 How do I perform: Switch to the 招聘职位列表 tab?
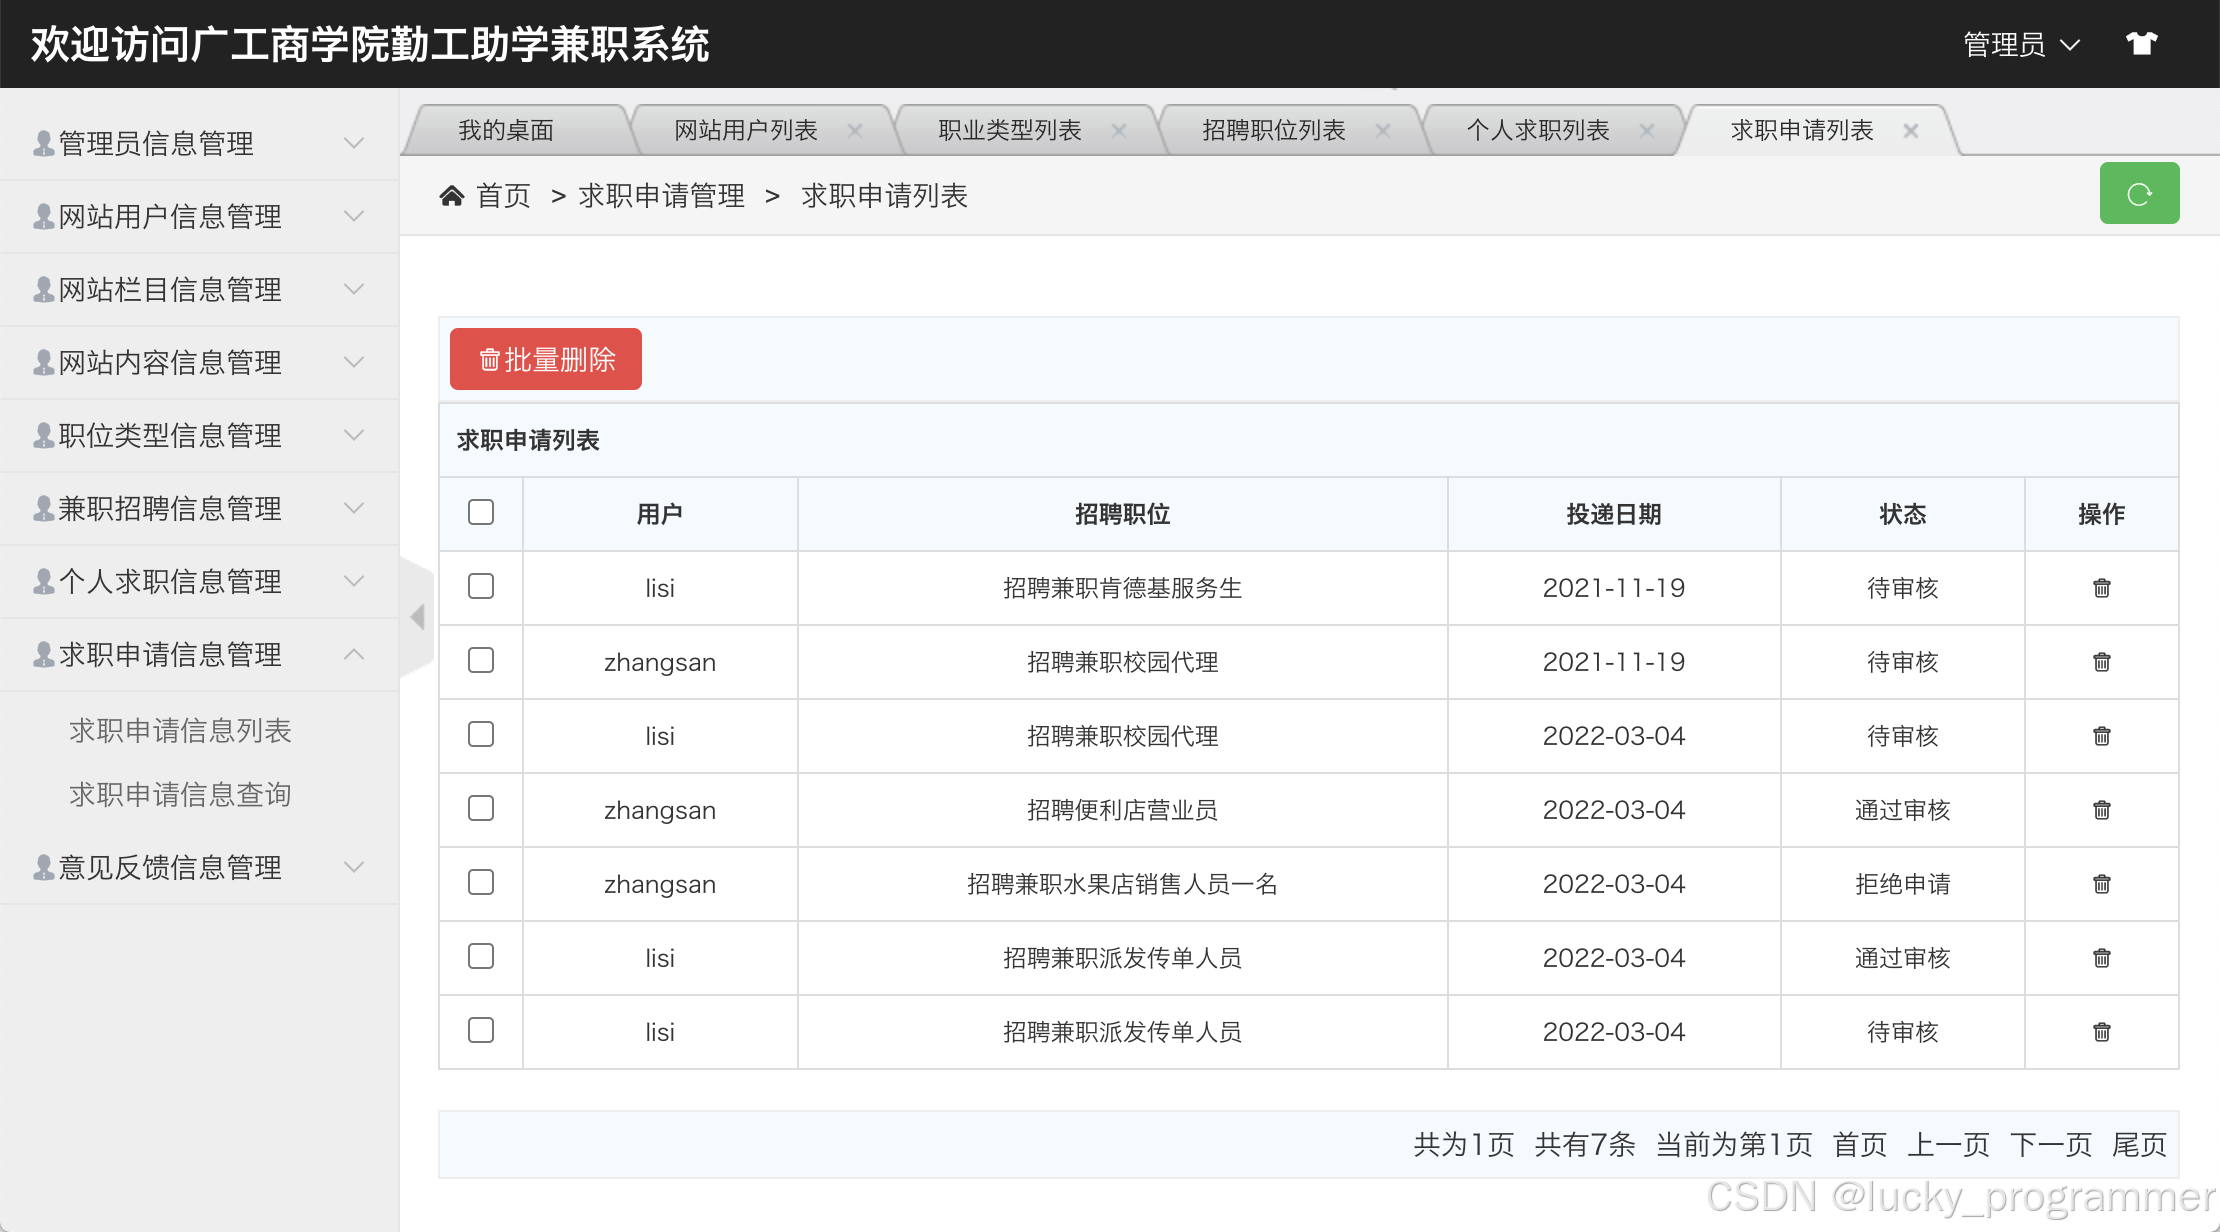[1273, 131]
